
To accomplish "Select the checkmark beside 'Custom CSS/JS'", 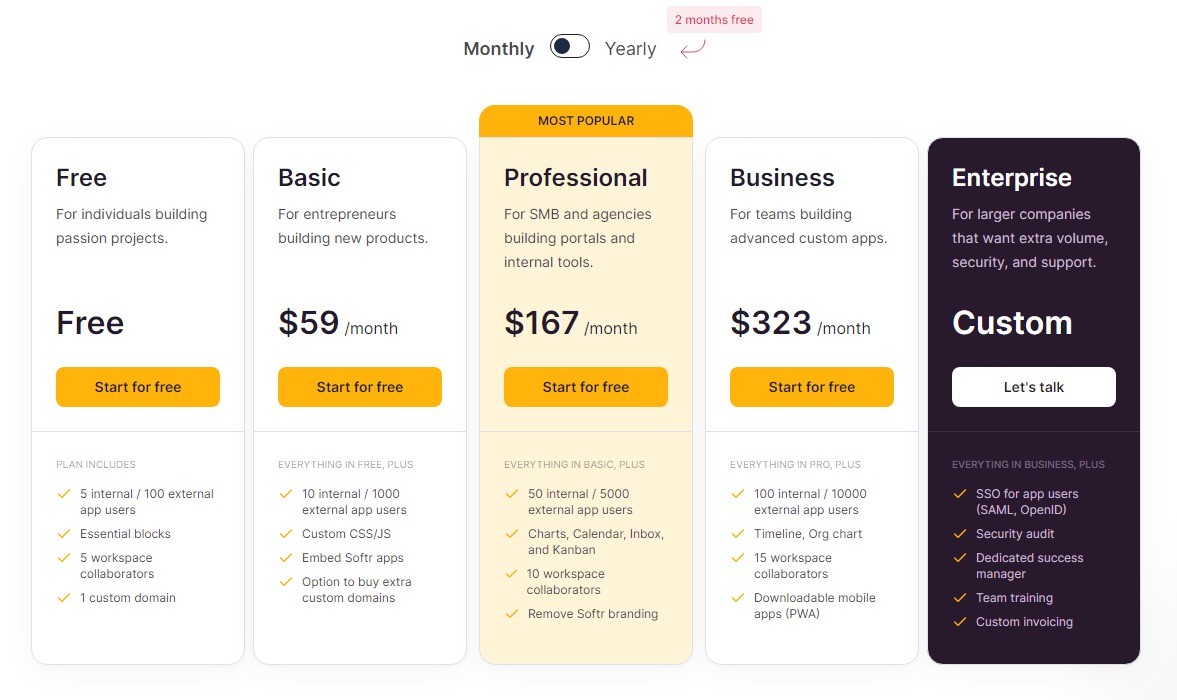I will (285, 534).
